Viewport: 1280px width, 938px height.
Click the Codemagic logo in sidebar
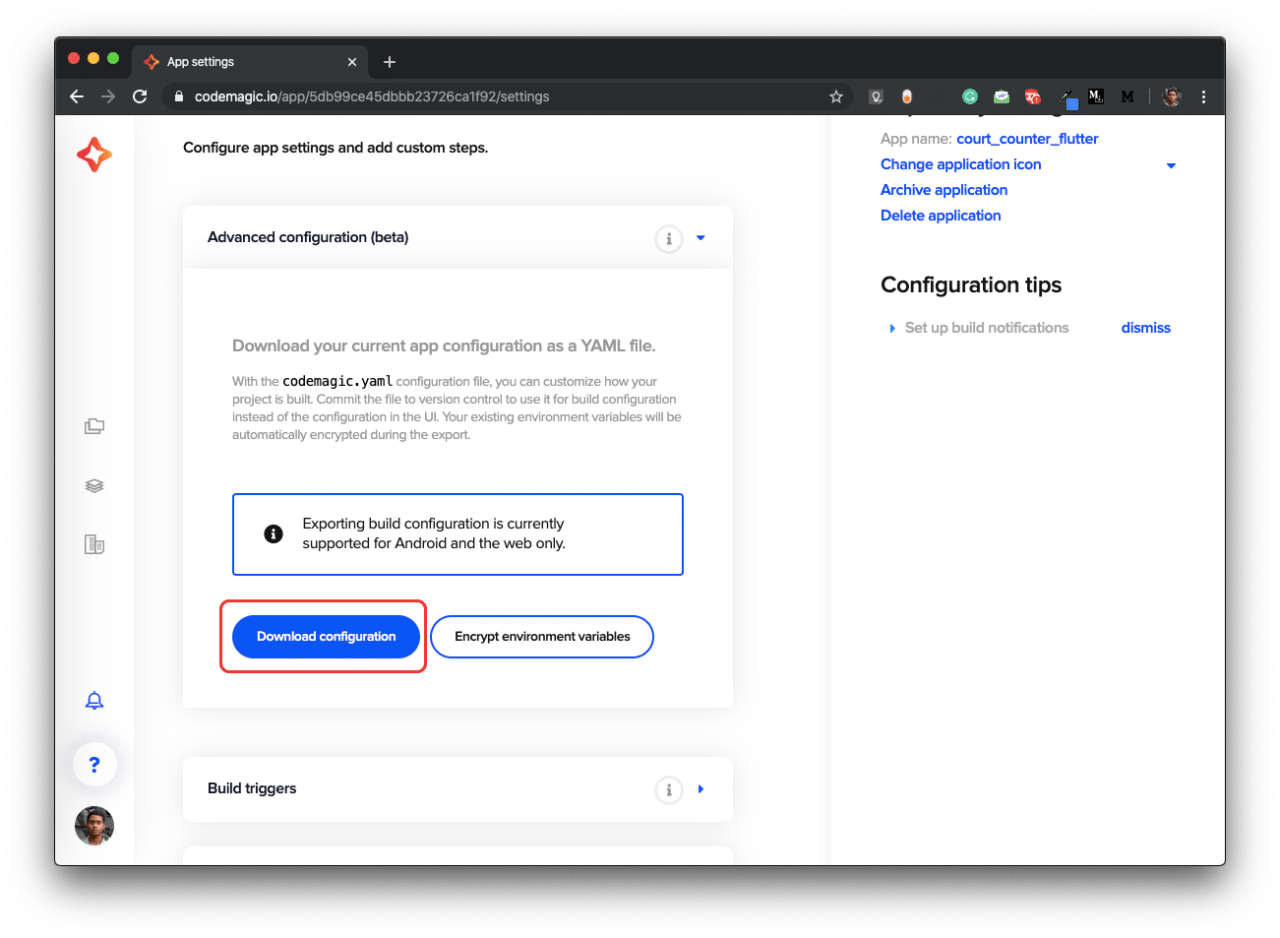pyautogui.click(x=94, y=154)
